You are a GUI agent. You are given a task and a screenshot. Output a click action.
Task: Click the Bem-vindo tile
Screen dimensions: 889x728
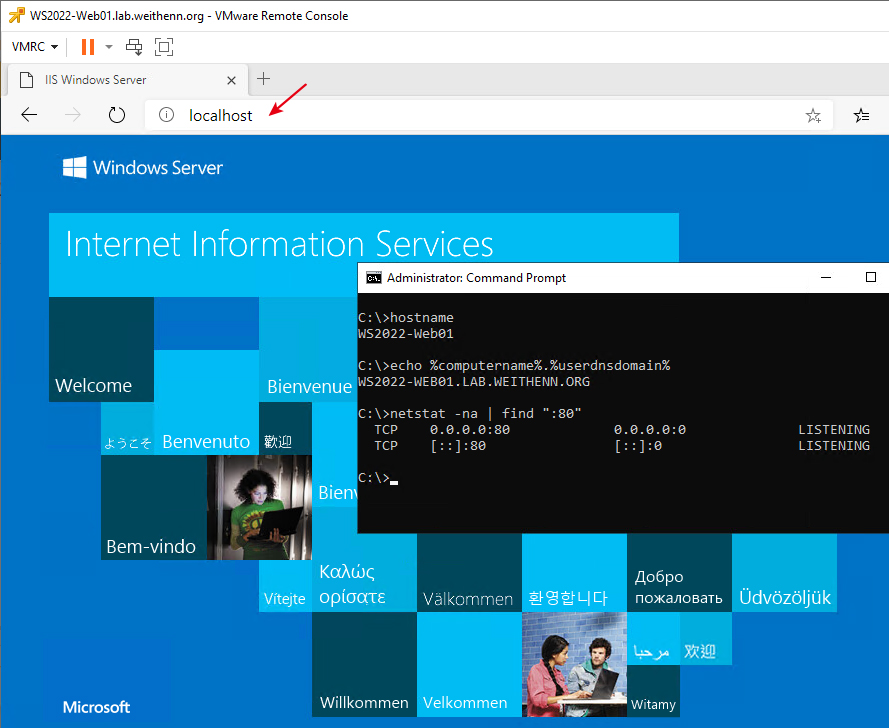point(154,507)
